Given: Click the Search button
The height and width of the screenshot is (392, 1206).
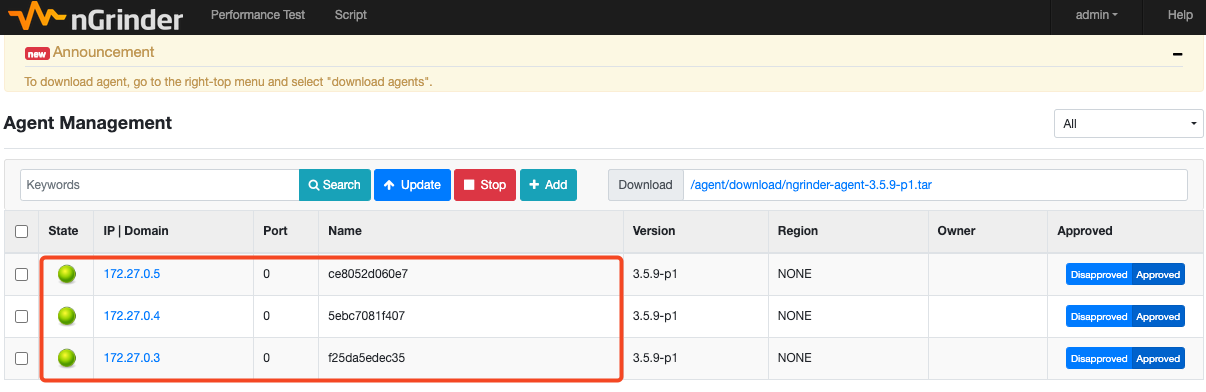Looking at the screenshot, I should click(x=334, y=185).
